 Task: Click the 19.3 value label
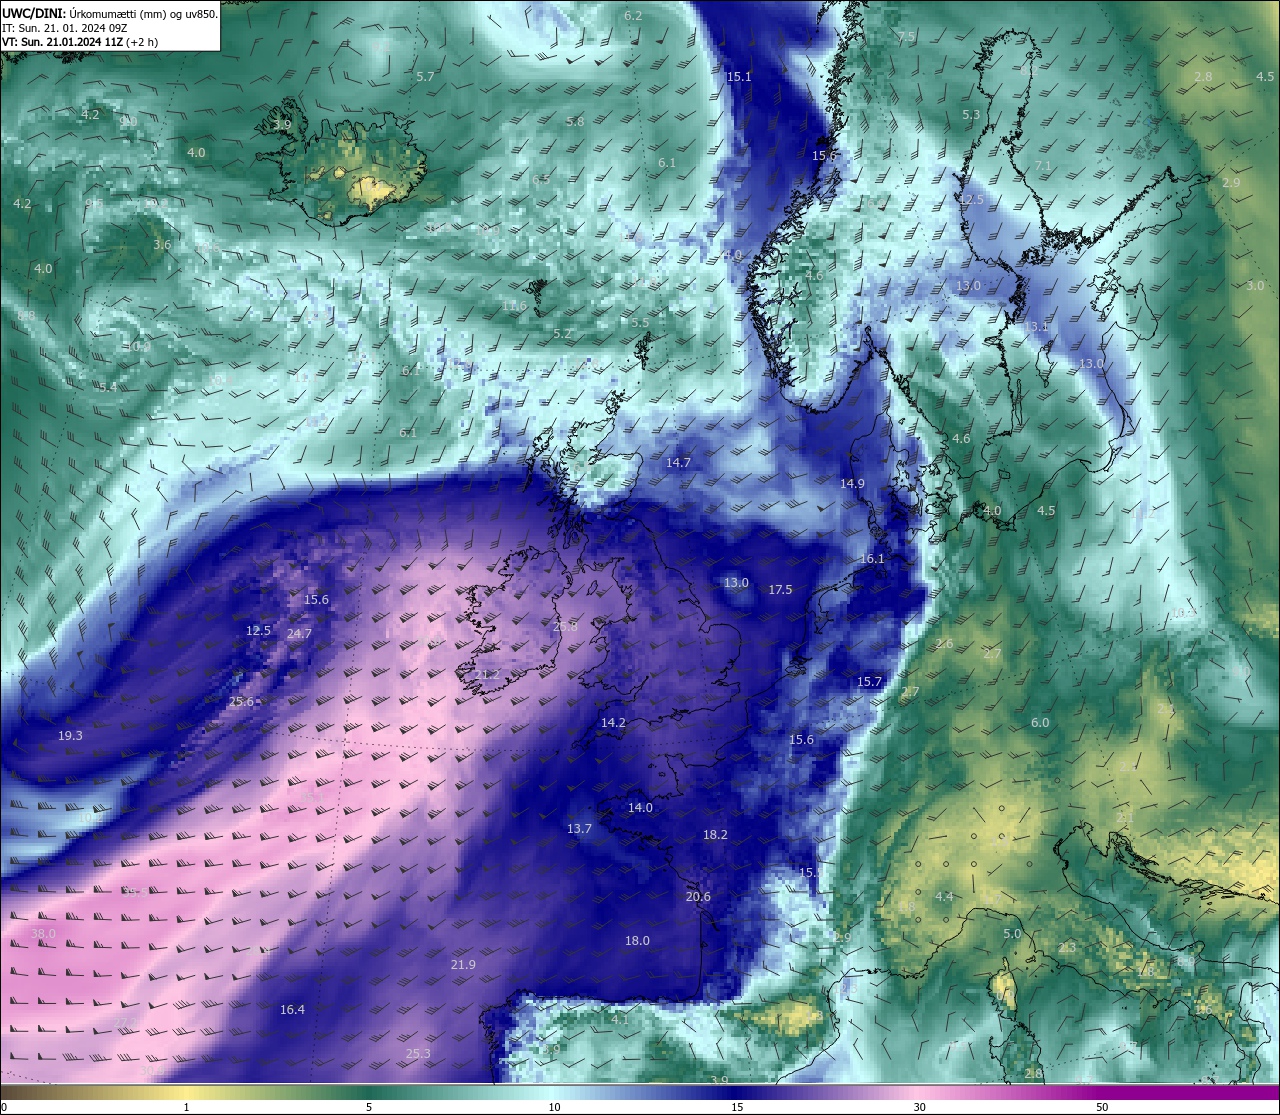point(70,736)
